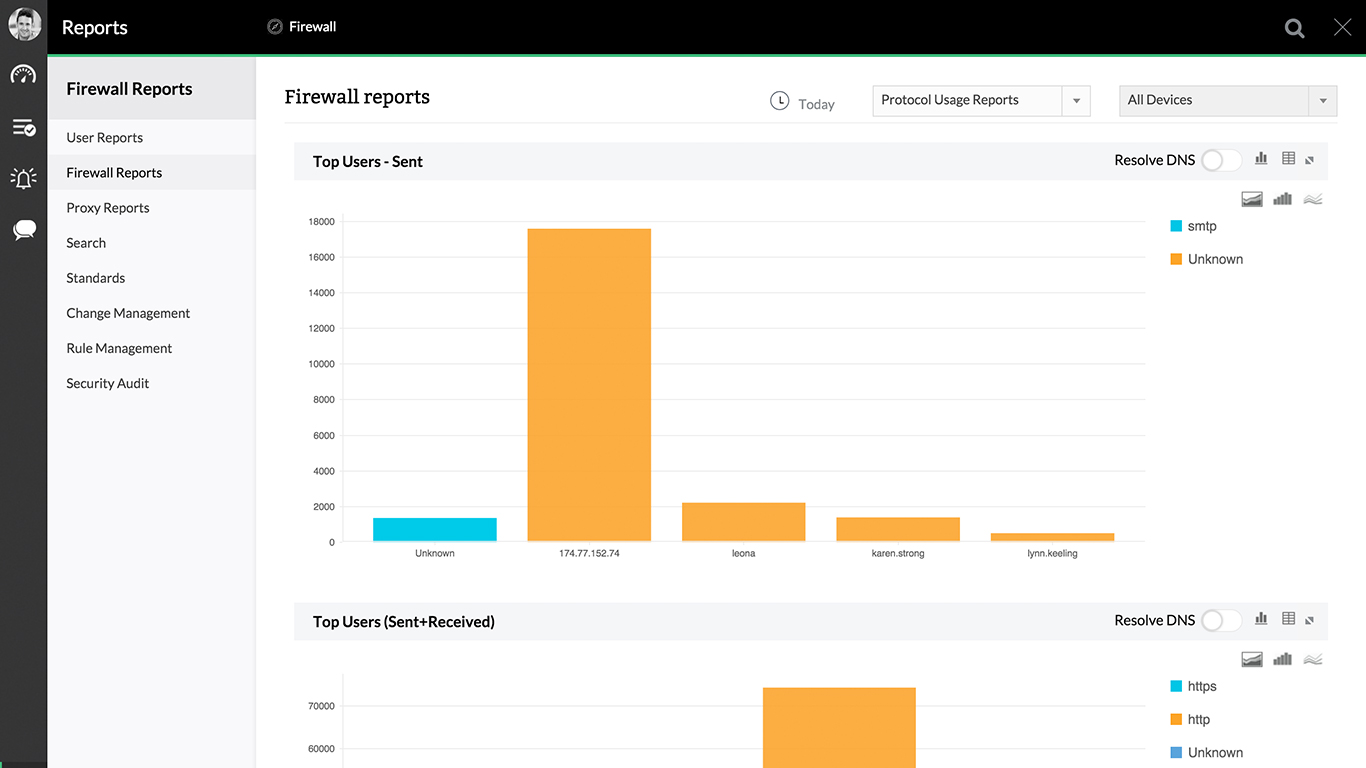Click the tall orange bar in Sent+Received chart

(x=839, y=727)
